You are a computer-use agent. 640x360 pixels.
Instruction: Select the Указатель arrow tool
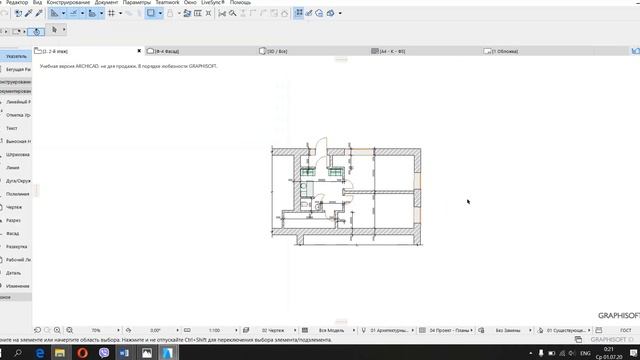coord(16,56)
